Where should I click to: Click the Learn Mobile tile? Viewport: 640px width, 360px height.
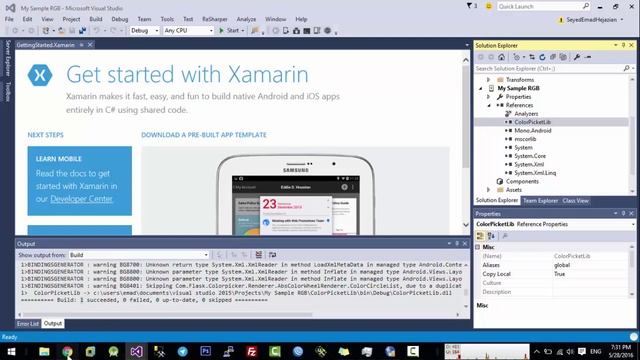coord(80,181)
